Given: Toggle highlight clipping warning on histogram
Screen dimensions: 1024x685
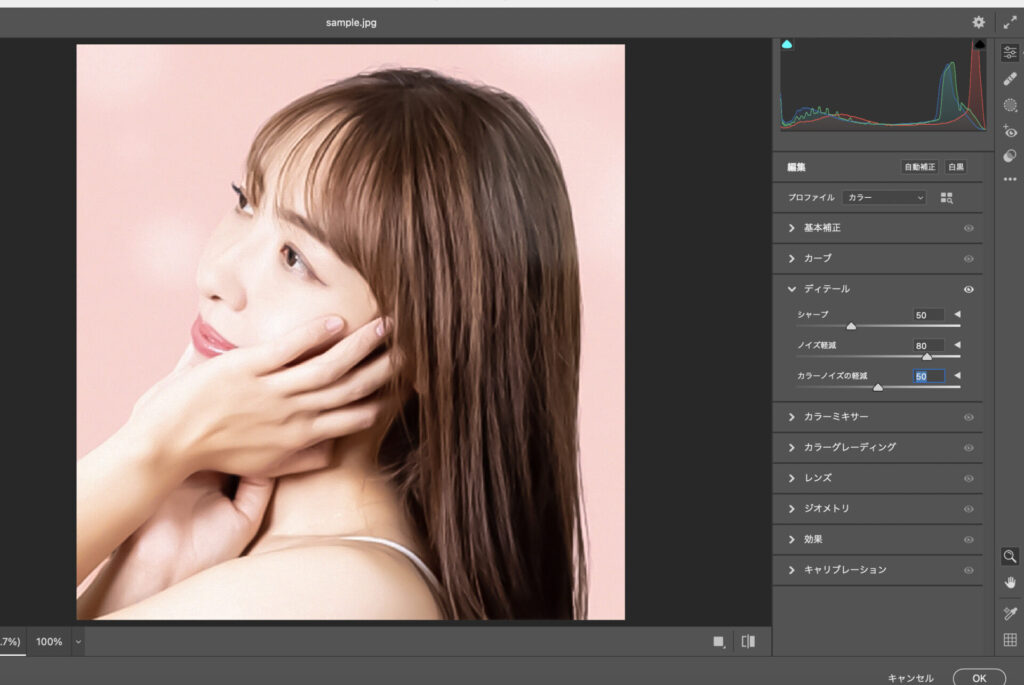Looking at the screenshot, I should (980, 44).
